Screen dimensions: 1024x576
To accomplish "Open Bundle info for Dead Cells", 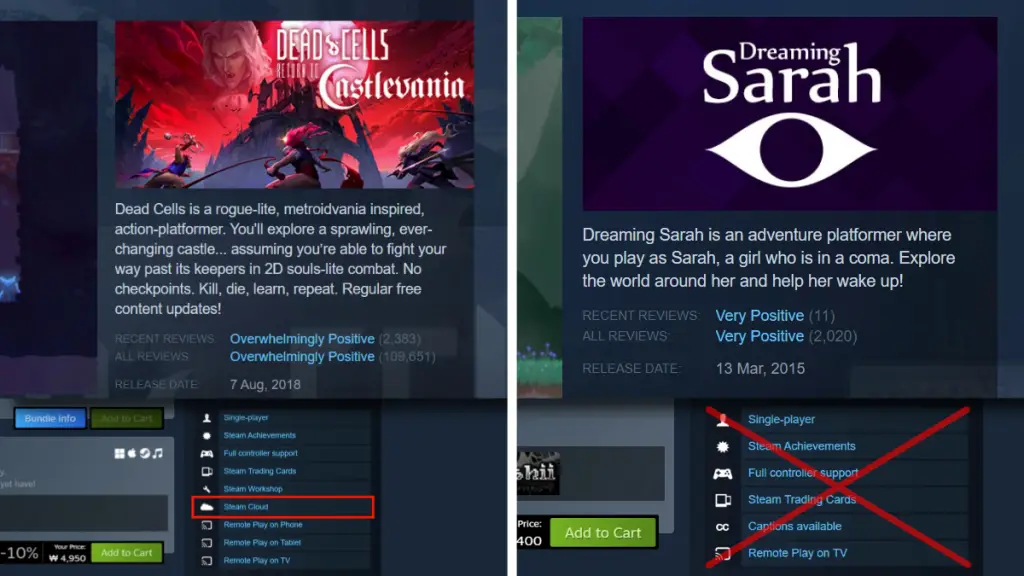I will pos(50,419).
